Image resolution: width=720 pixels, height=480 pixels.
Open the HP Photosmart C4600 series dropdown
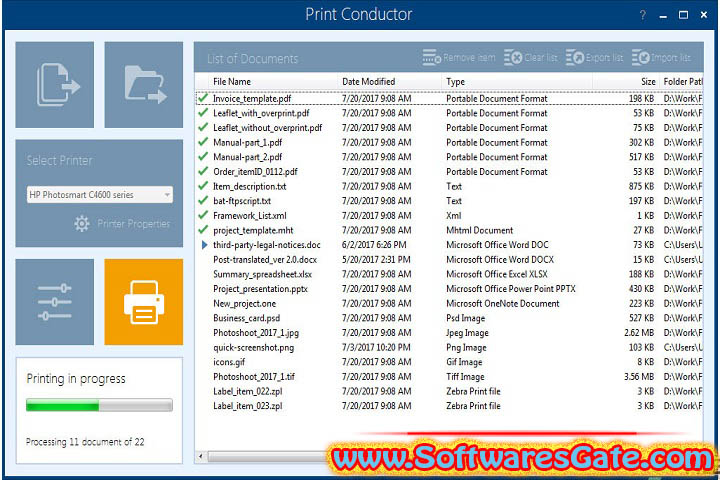[100, 195]
